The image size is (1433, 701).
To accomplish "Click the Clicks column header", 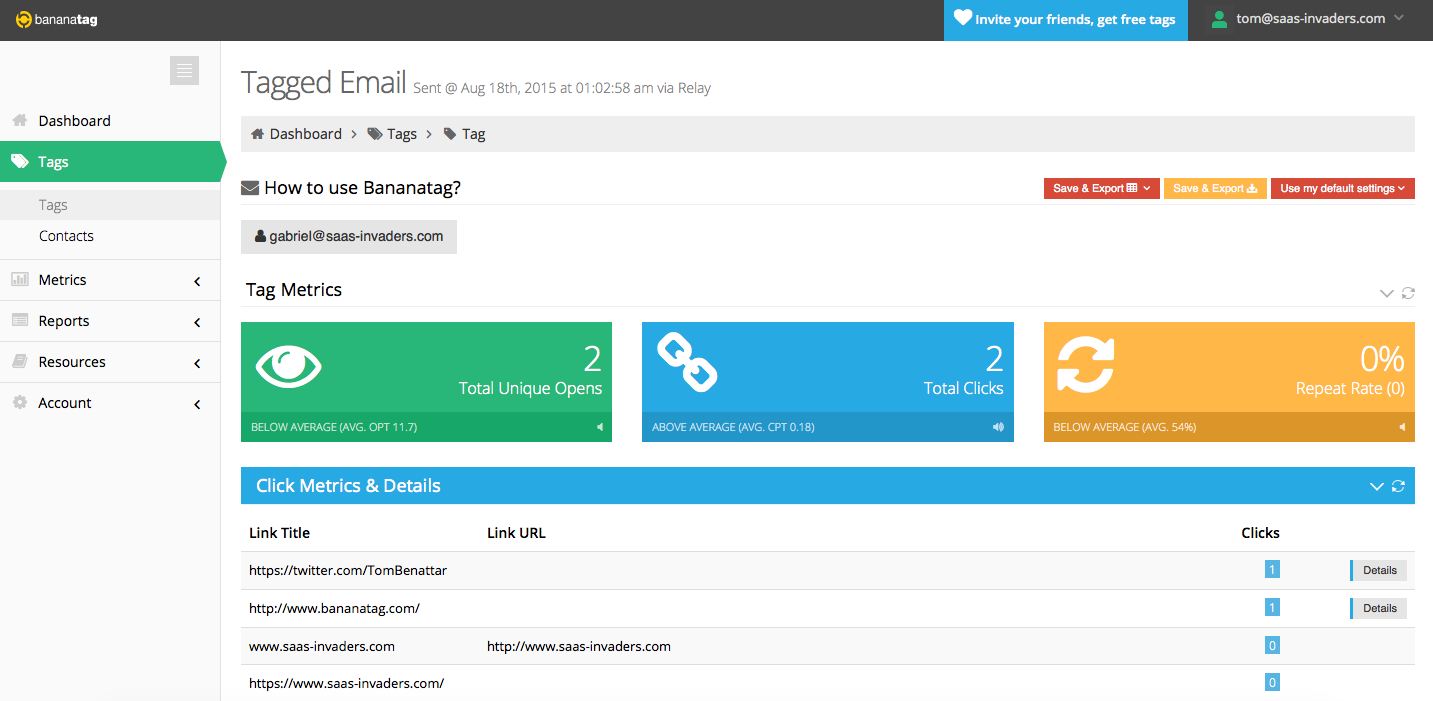I will pyautogui.click(x=1260, y=533).
